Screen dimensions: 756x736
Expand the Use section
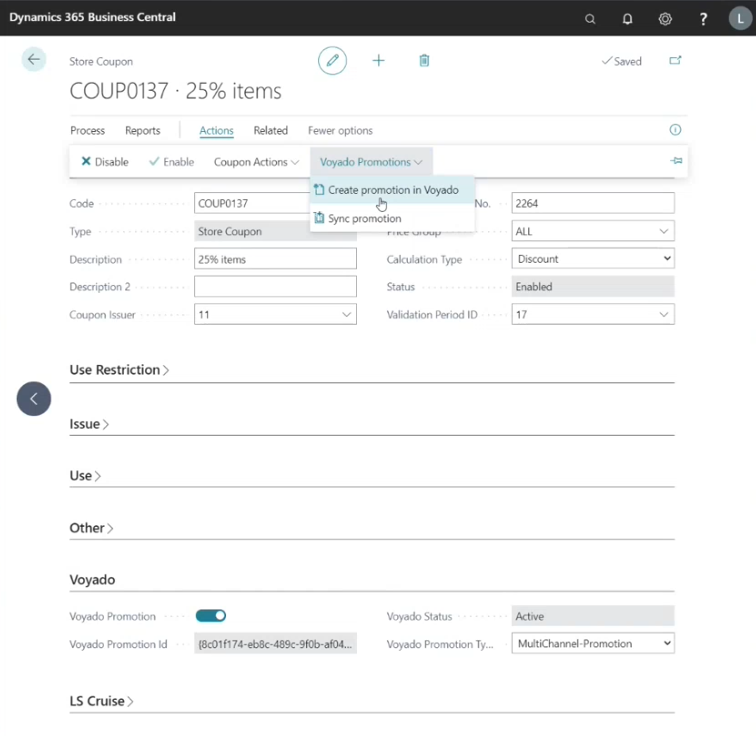click(85, 476)
